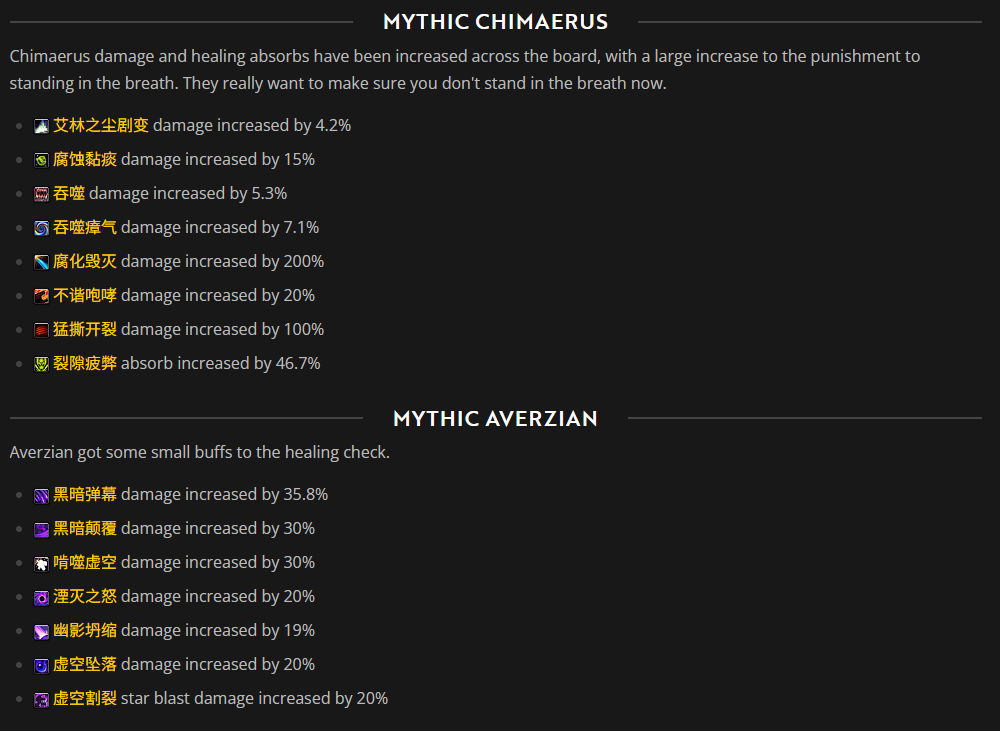Image resolution: width=1000 pixels, height=731 pixels.
Task: Open the 幽影坍缩 spell link
Action: pyautogui.click(x=85, y=630)
